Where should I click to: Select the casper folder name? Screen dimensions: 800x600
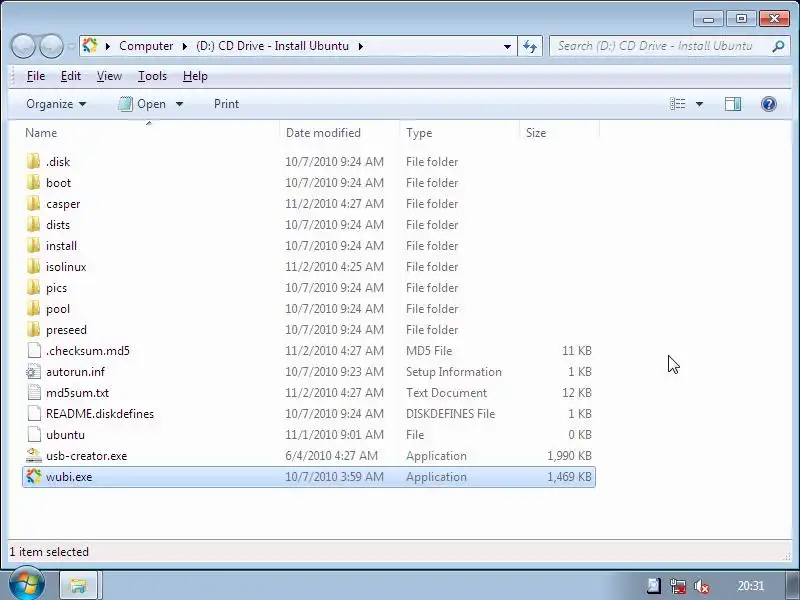click(63, 204)
